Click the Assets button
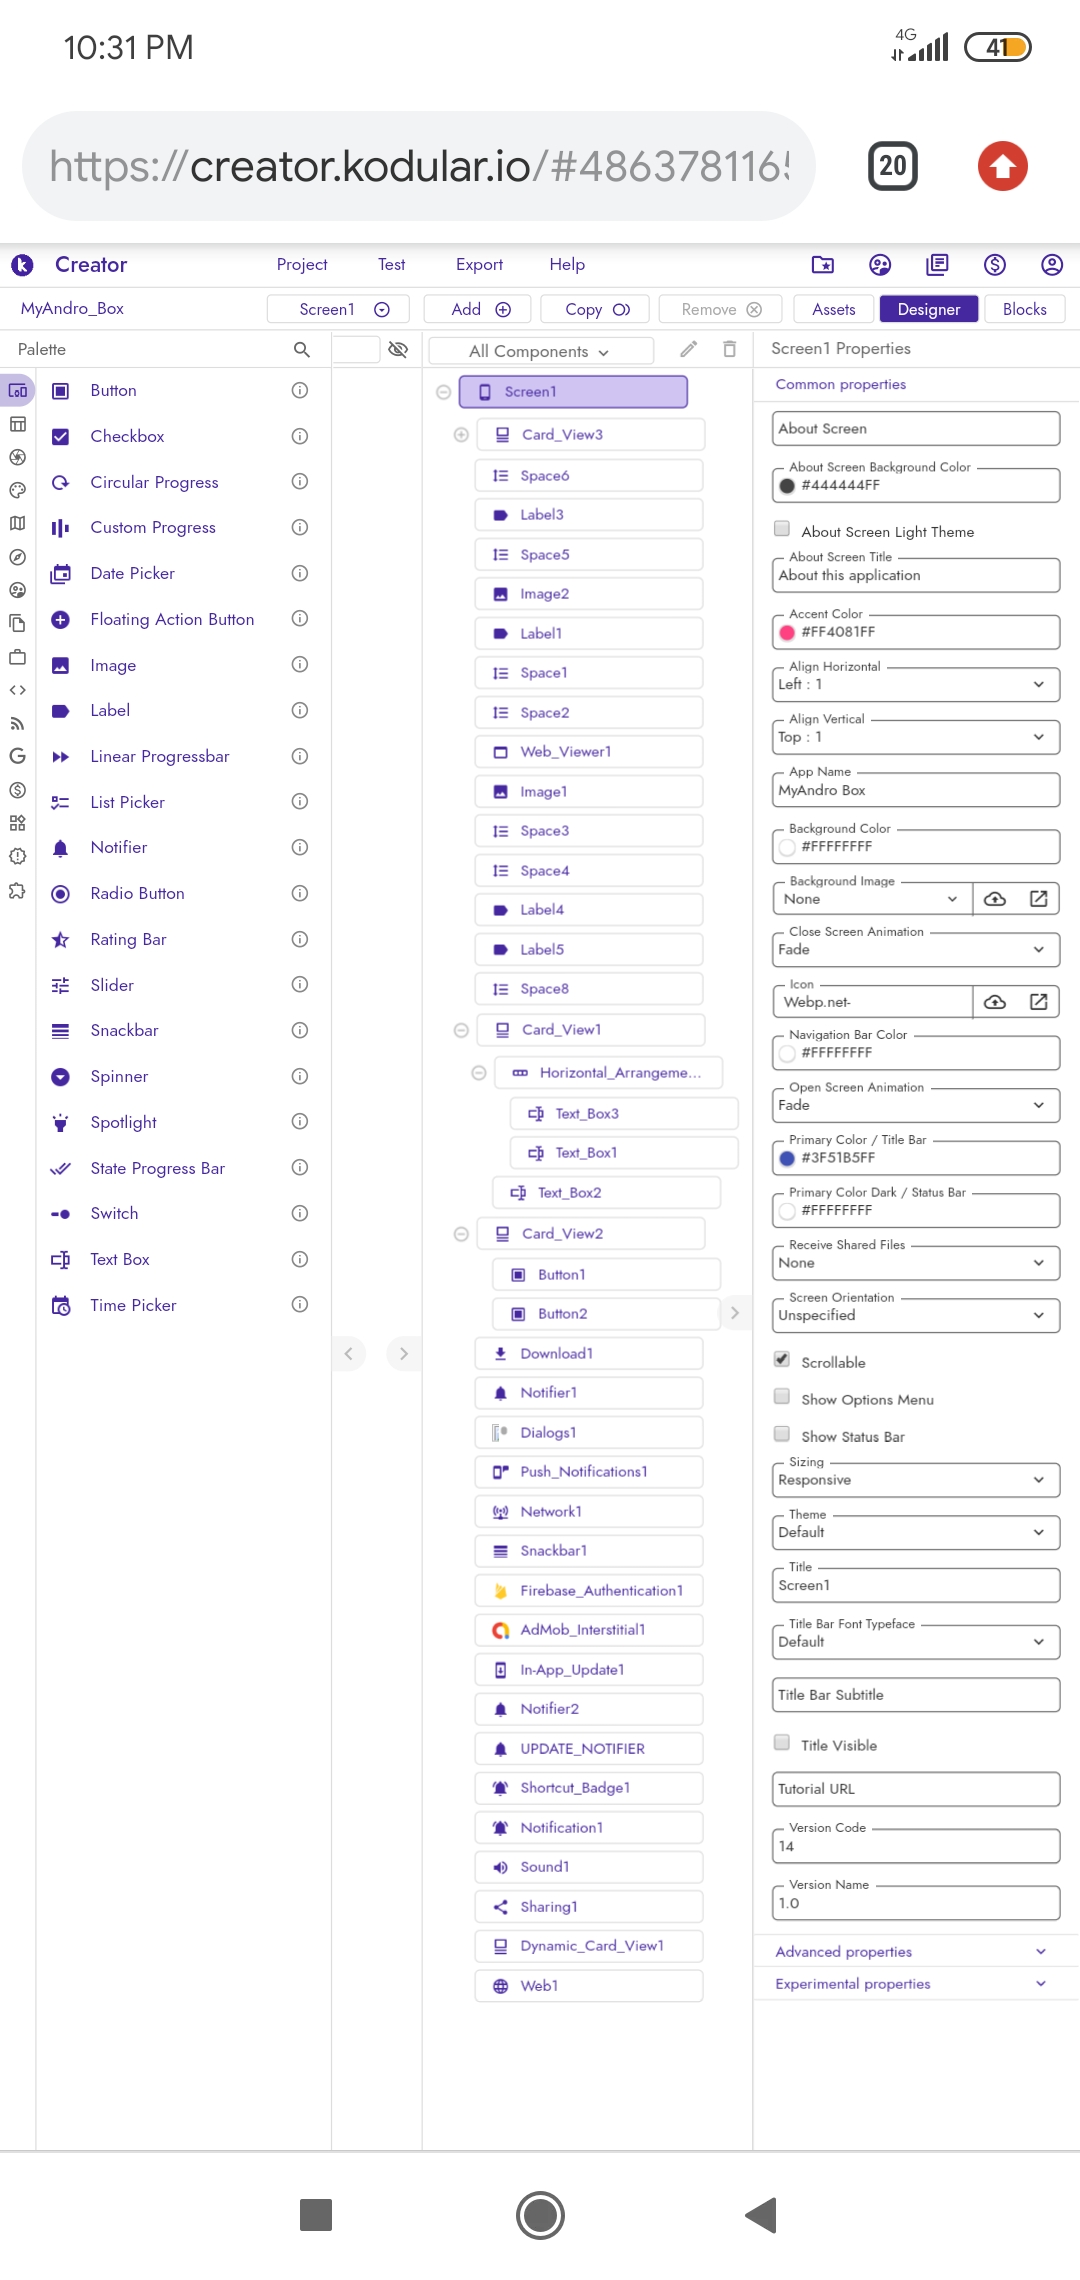Screen dimensions: 1080x2280 tap(834, 309)
